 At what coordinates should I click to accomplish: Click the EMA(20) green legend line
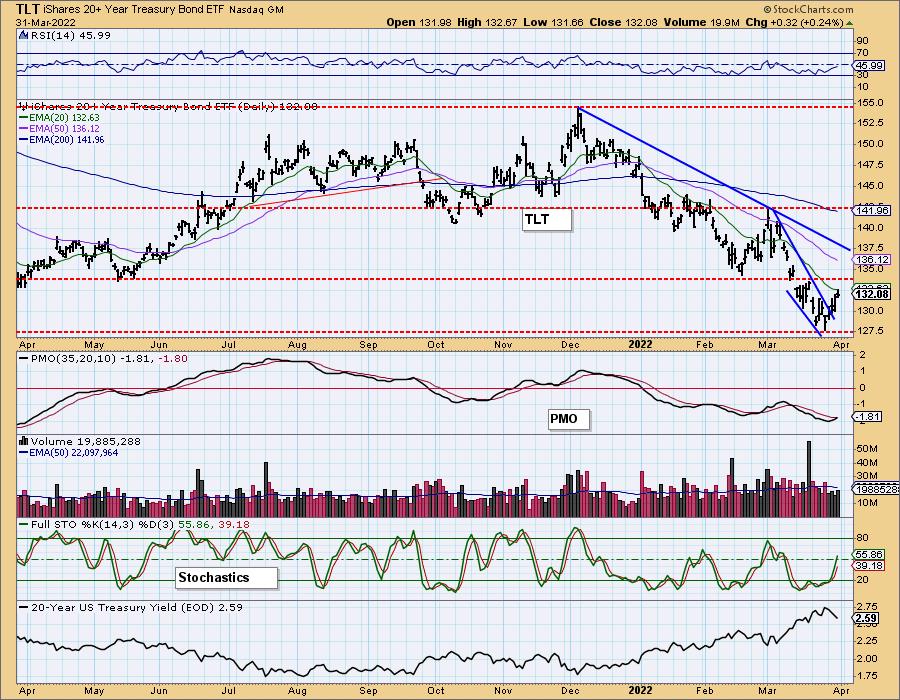[x=24, y=118]
